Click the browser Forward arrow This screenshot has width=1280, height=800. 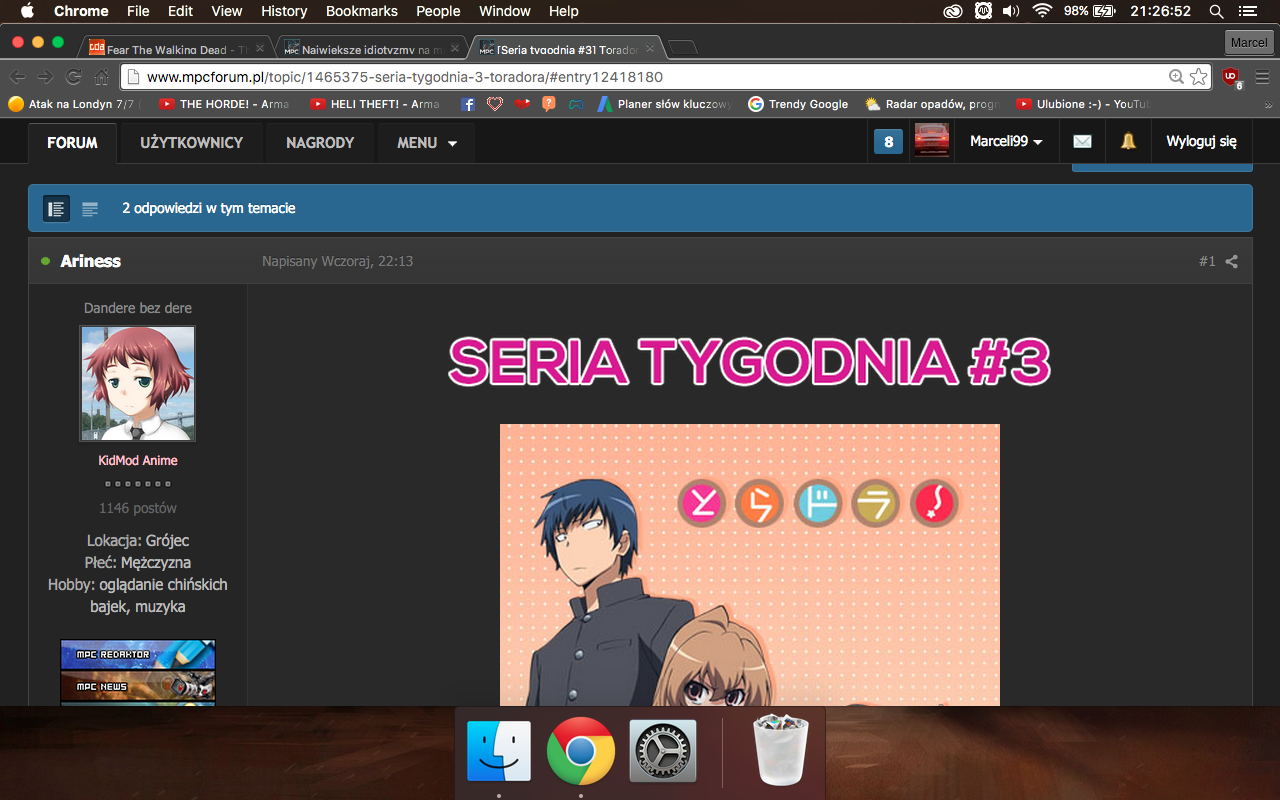click(45, 77)
